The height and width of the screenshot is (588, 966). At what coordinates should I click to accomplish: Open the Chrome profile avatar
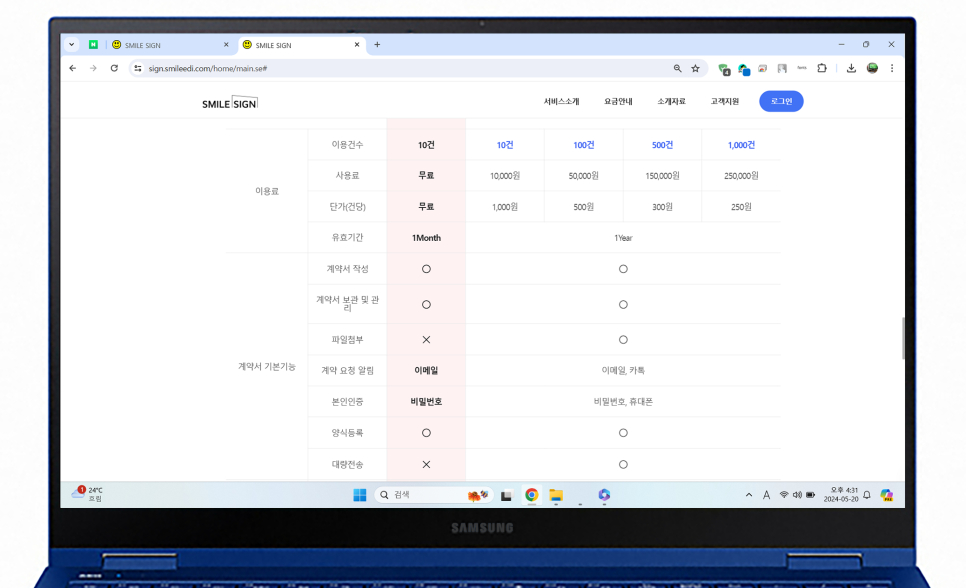click(x=872, y=68)
